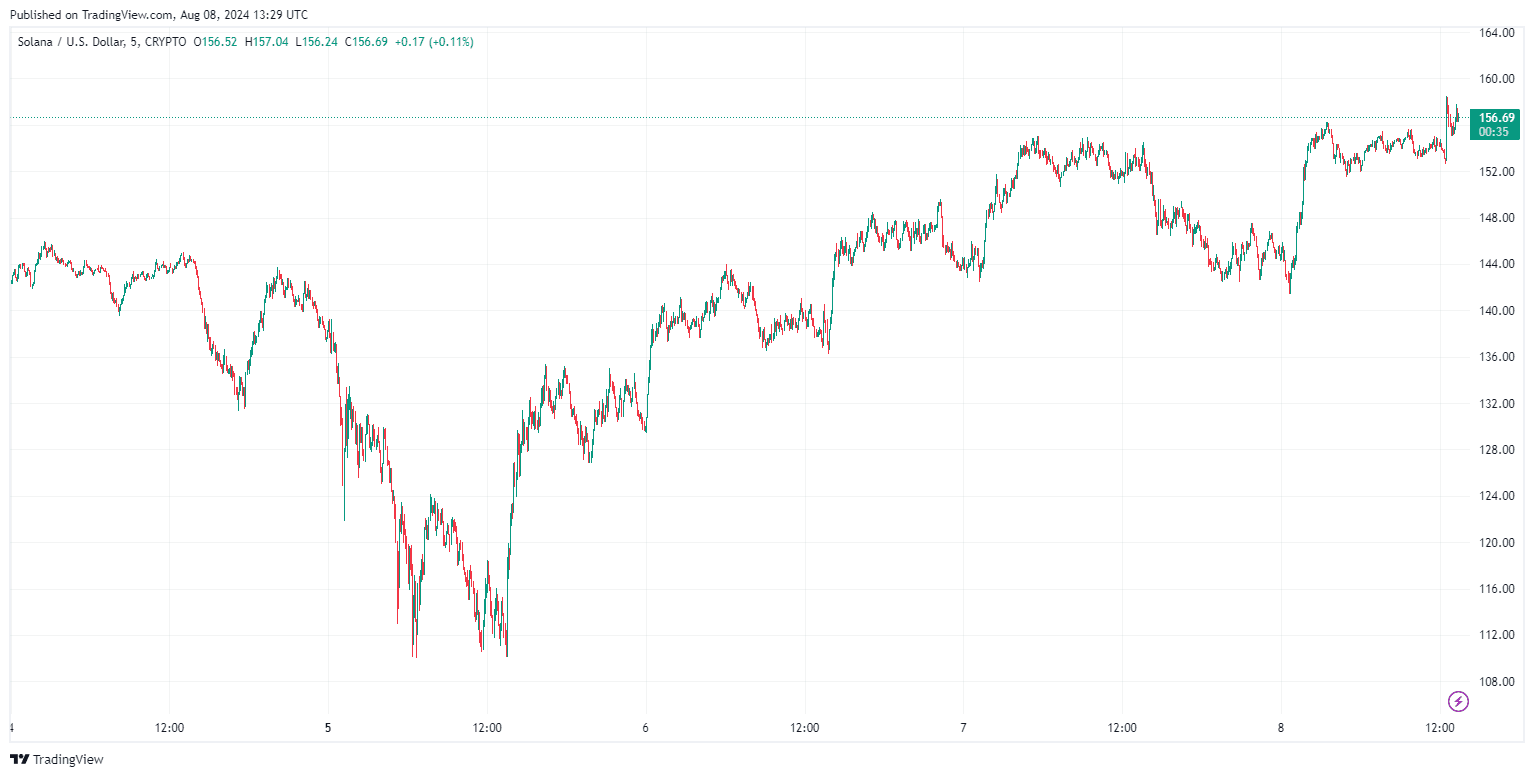Click the 164.00 price axis label
The height and width of the screenshot is (777, 1534).
[x=1496, y=33]
